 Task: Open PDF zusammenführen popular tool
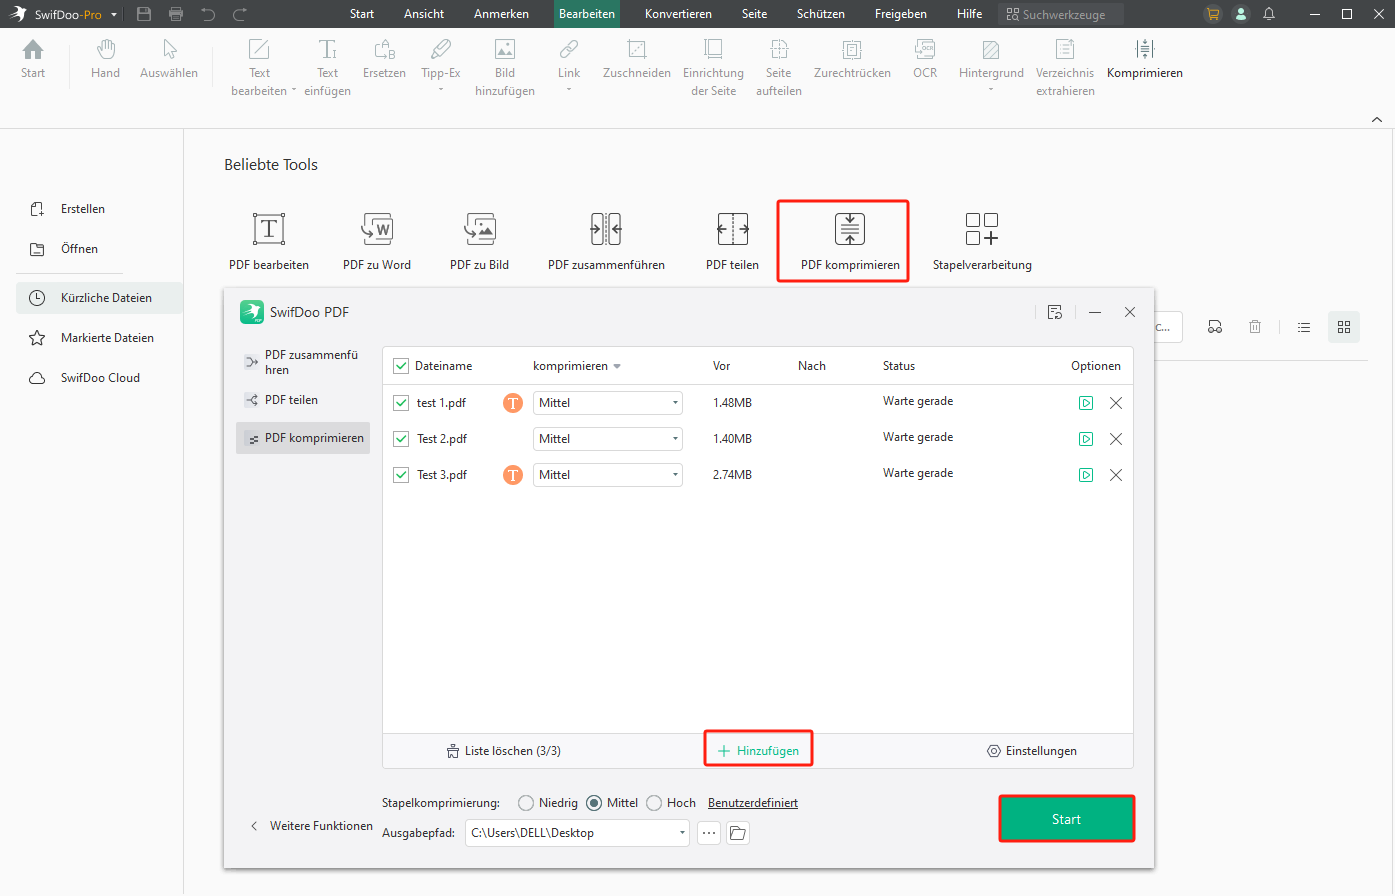point(606,241)
